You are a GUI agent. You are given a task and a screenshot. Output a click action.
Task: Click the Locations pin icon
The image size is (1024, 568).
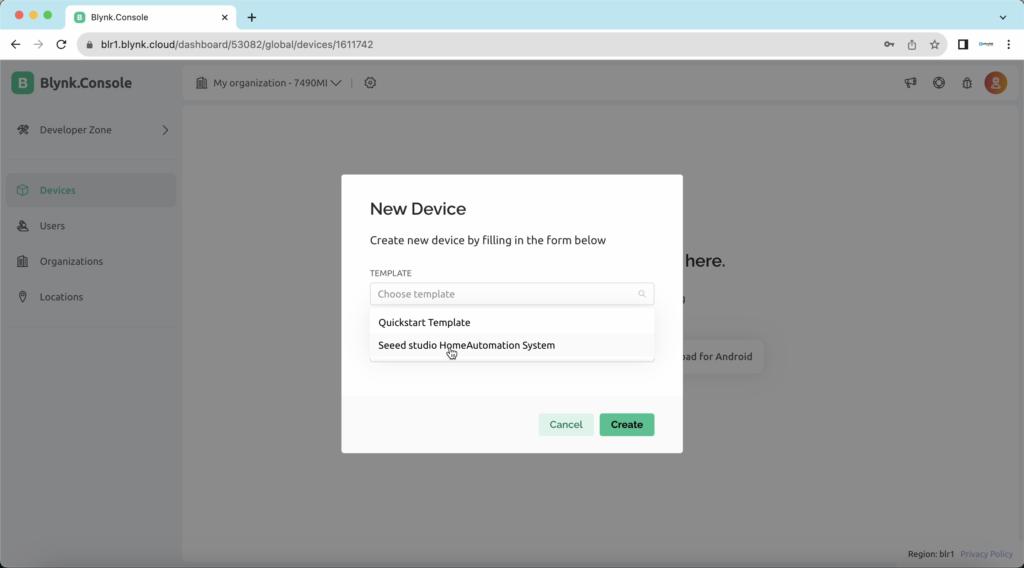(x=23, y=296)
